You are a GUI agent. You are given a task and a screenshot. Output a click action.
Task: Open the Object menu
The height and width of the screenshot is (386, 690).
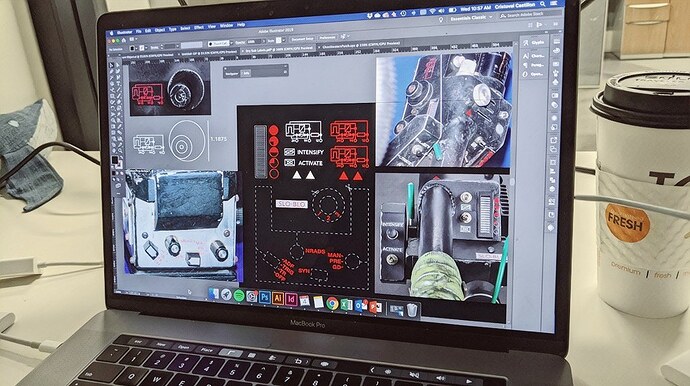coord(160,30)
